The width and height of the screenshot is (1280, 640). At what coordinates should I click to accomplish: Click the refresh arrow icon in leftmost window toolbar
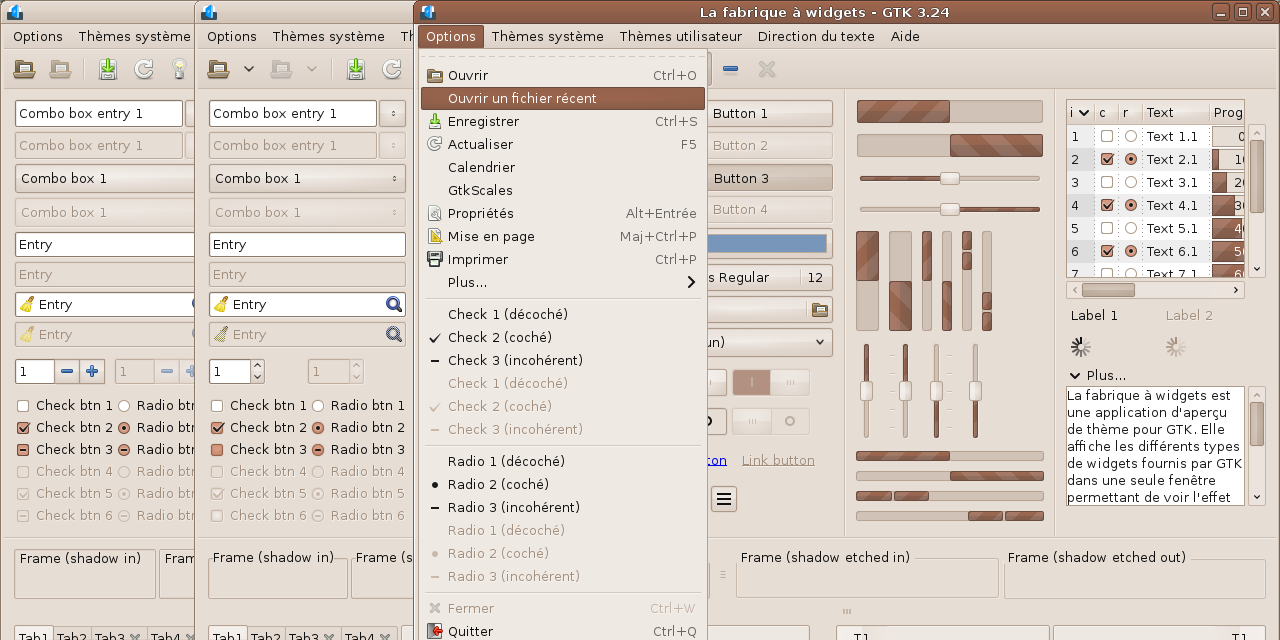coord(144,69)
